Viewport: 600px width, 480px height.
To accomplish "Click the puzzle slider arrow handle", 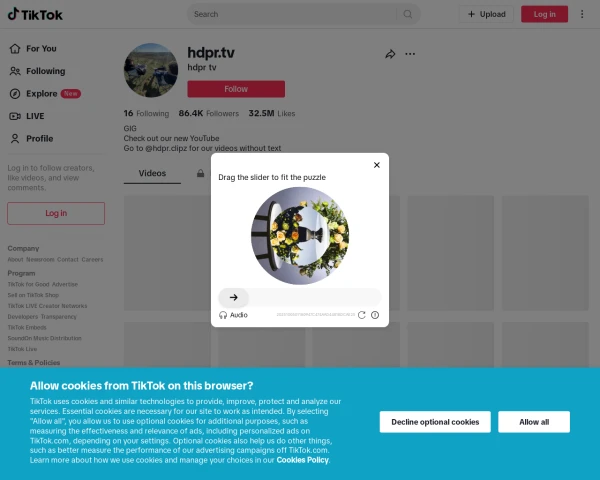I will coord(233,297).
